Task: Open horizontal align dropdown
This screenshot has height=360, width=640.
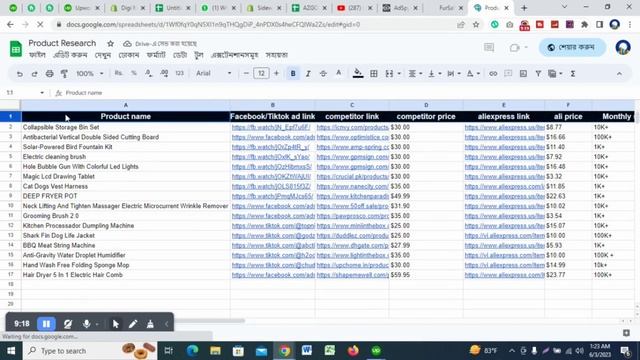Action: point(415,73)
